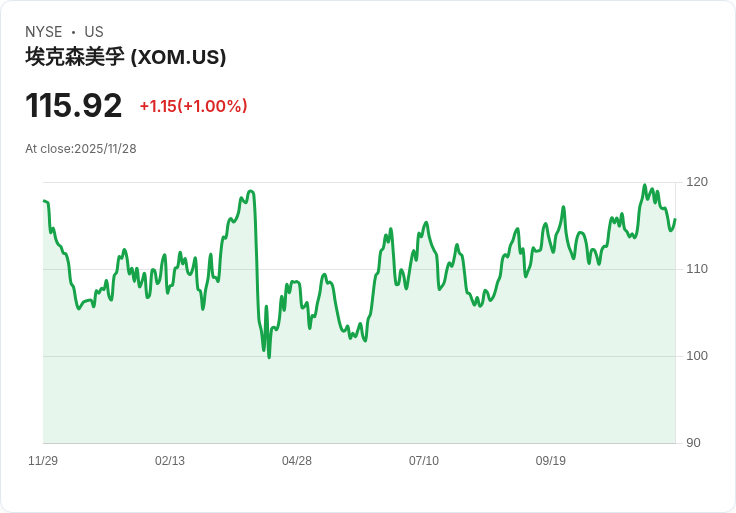Click the stock title 埃克森美孚 (XOM.US)
The width and height of the screenshot is (736, 513).
tap(125, 57)
